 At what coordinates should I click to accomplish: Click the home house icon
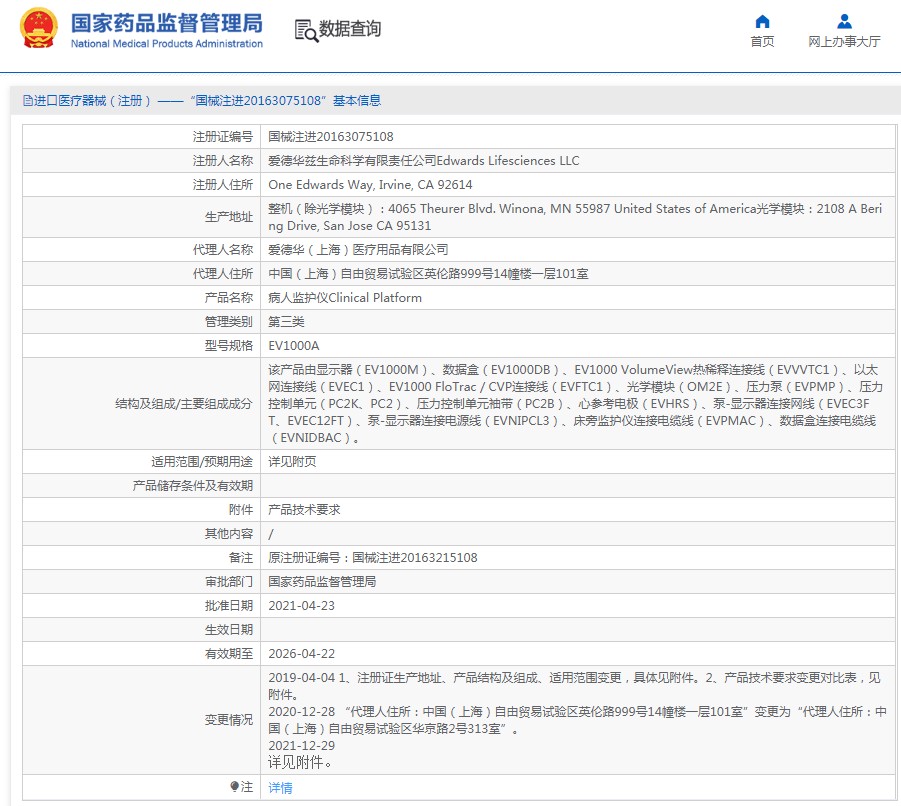click(762, 22)
